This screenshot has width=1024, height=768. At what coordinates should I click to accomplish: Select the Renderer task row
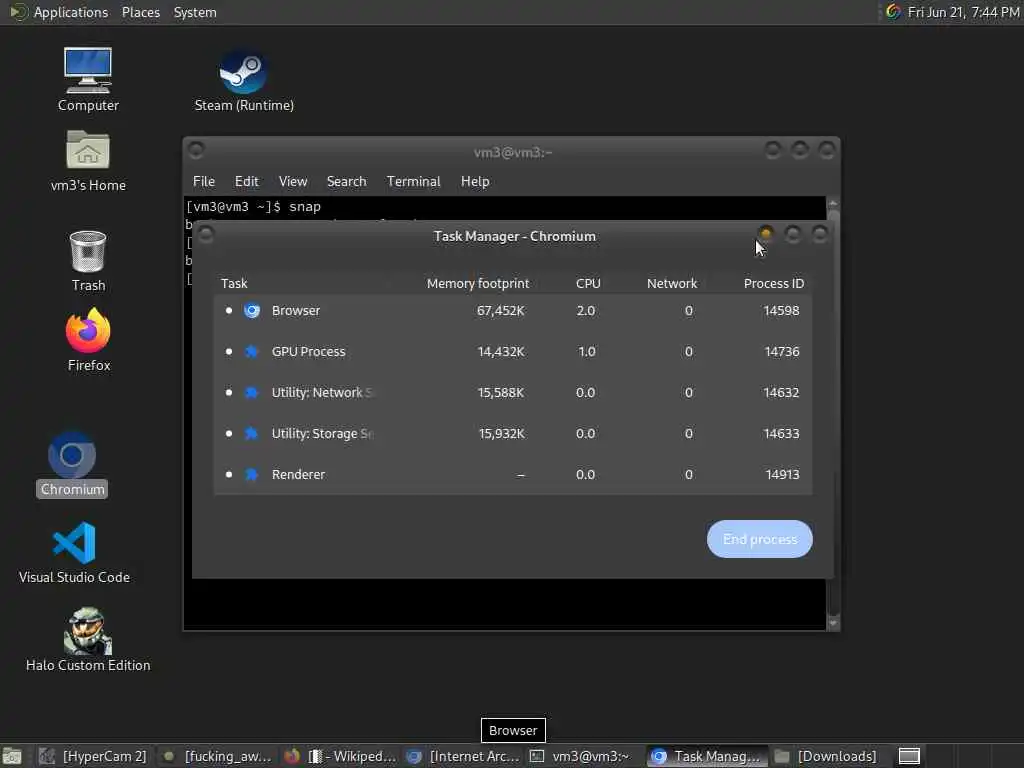513,475
